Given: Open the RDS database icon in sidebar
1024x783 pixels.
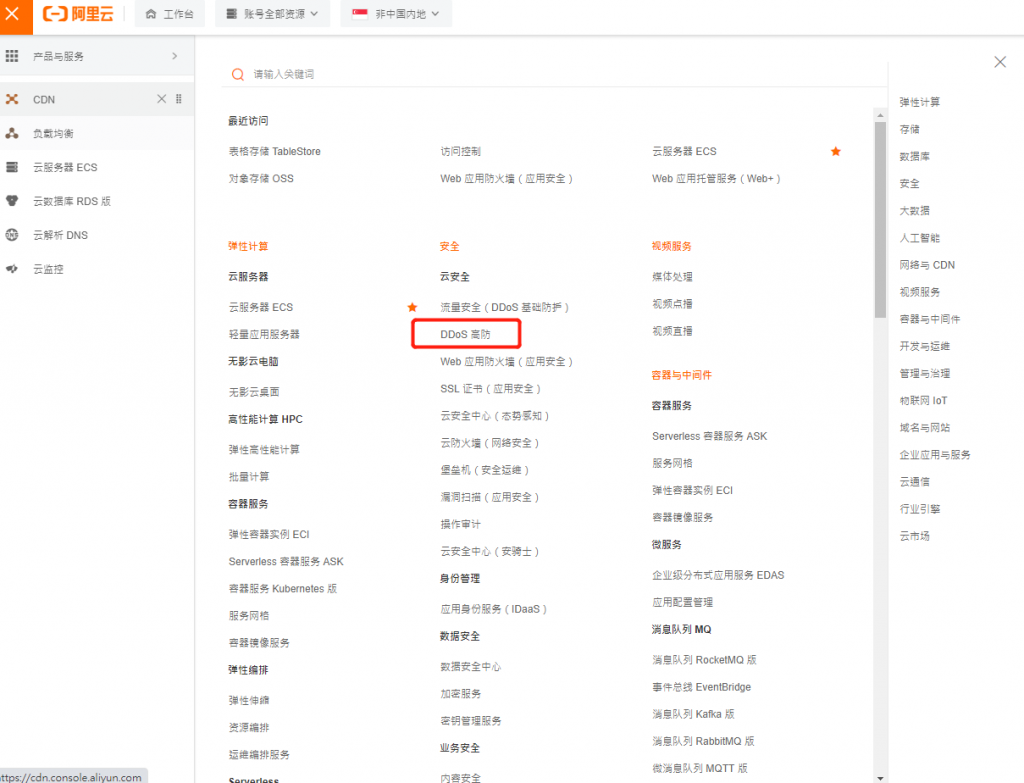Looking at the screenshot, I should point(12,201).
